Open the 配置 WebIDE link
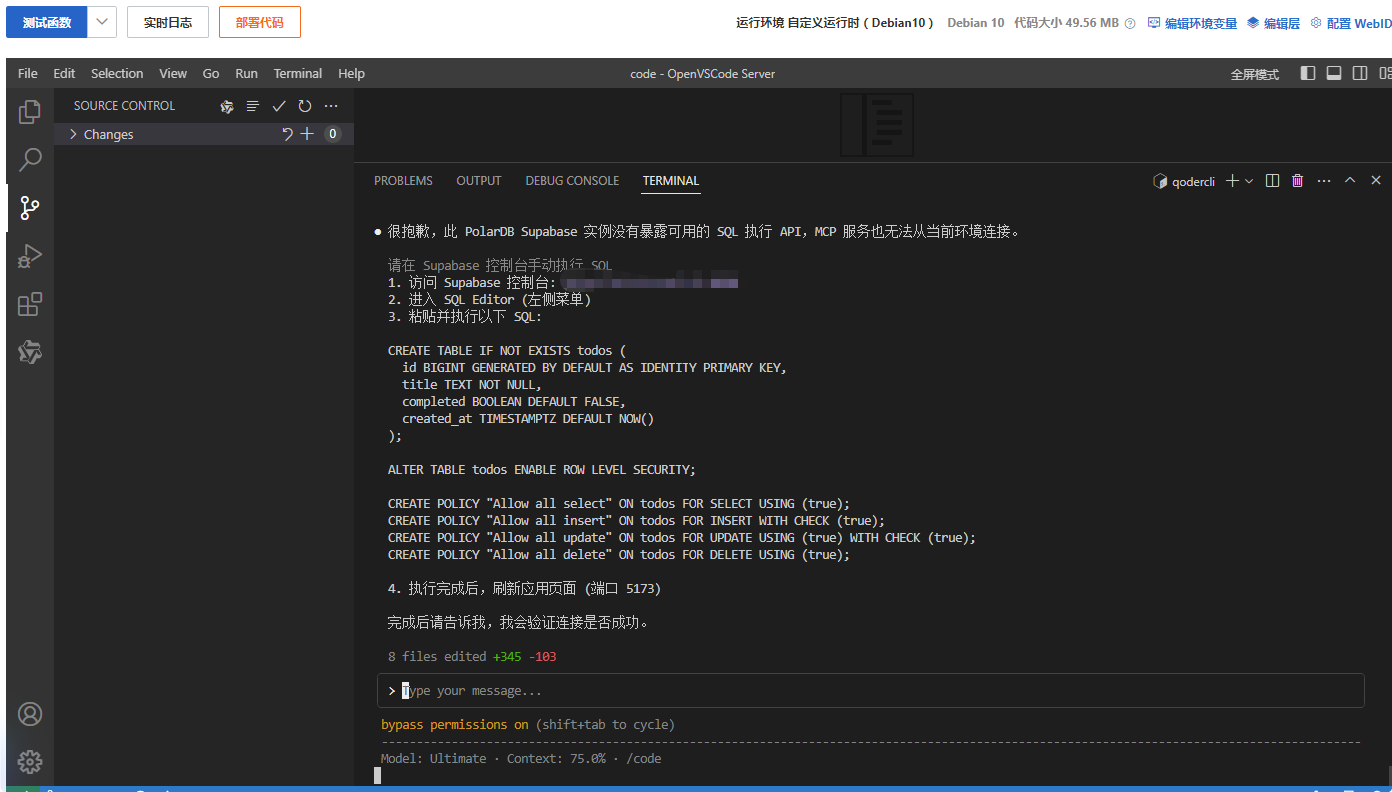The height and width of the screenshot is (792, 1392). [x=1351, y=23]
